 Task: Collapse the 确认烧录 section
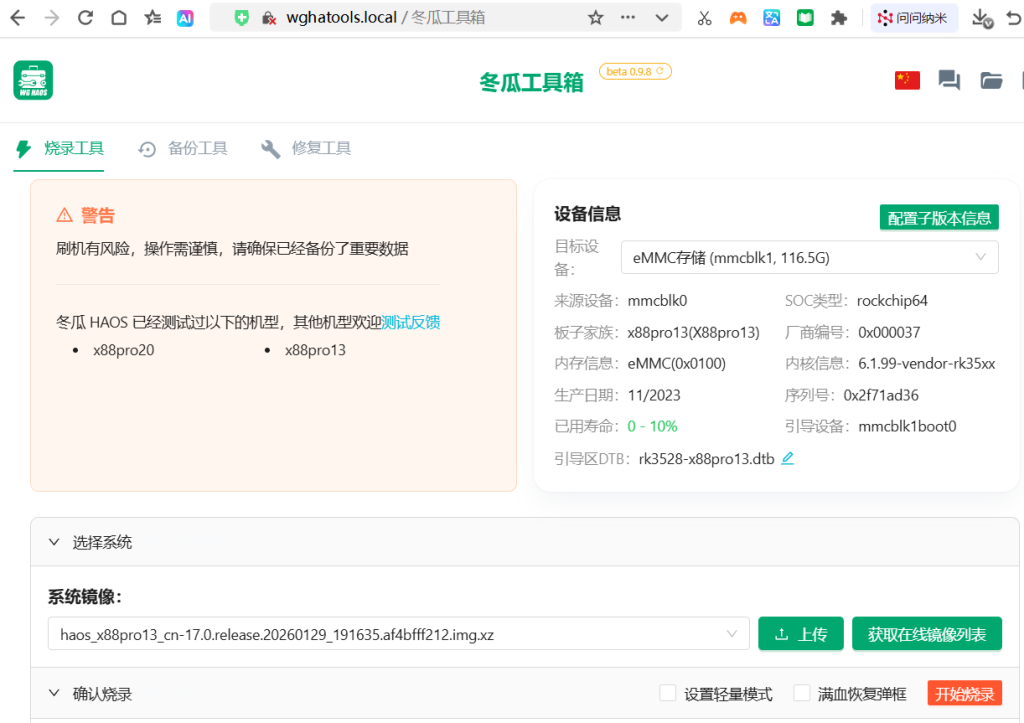click(55, 693)
